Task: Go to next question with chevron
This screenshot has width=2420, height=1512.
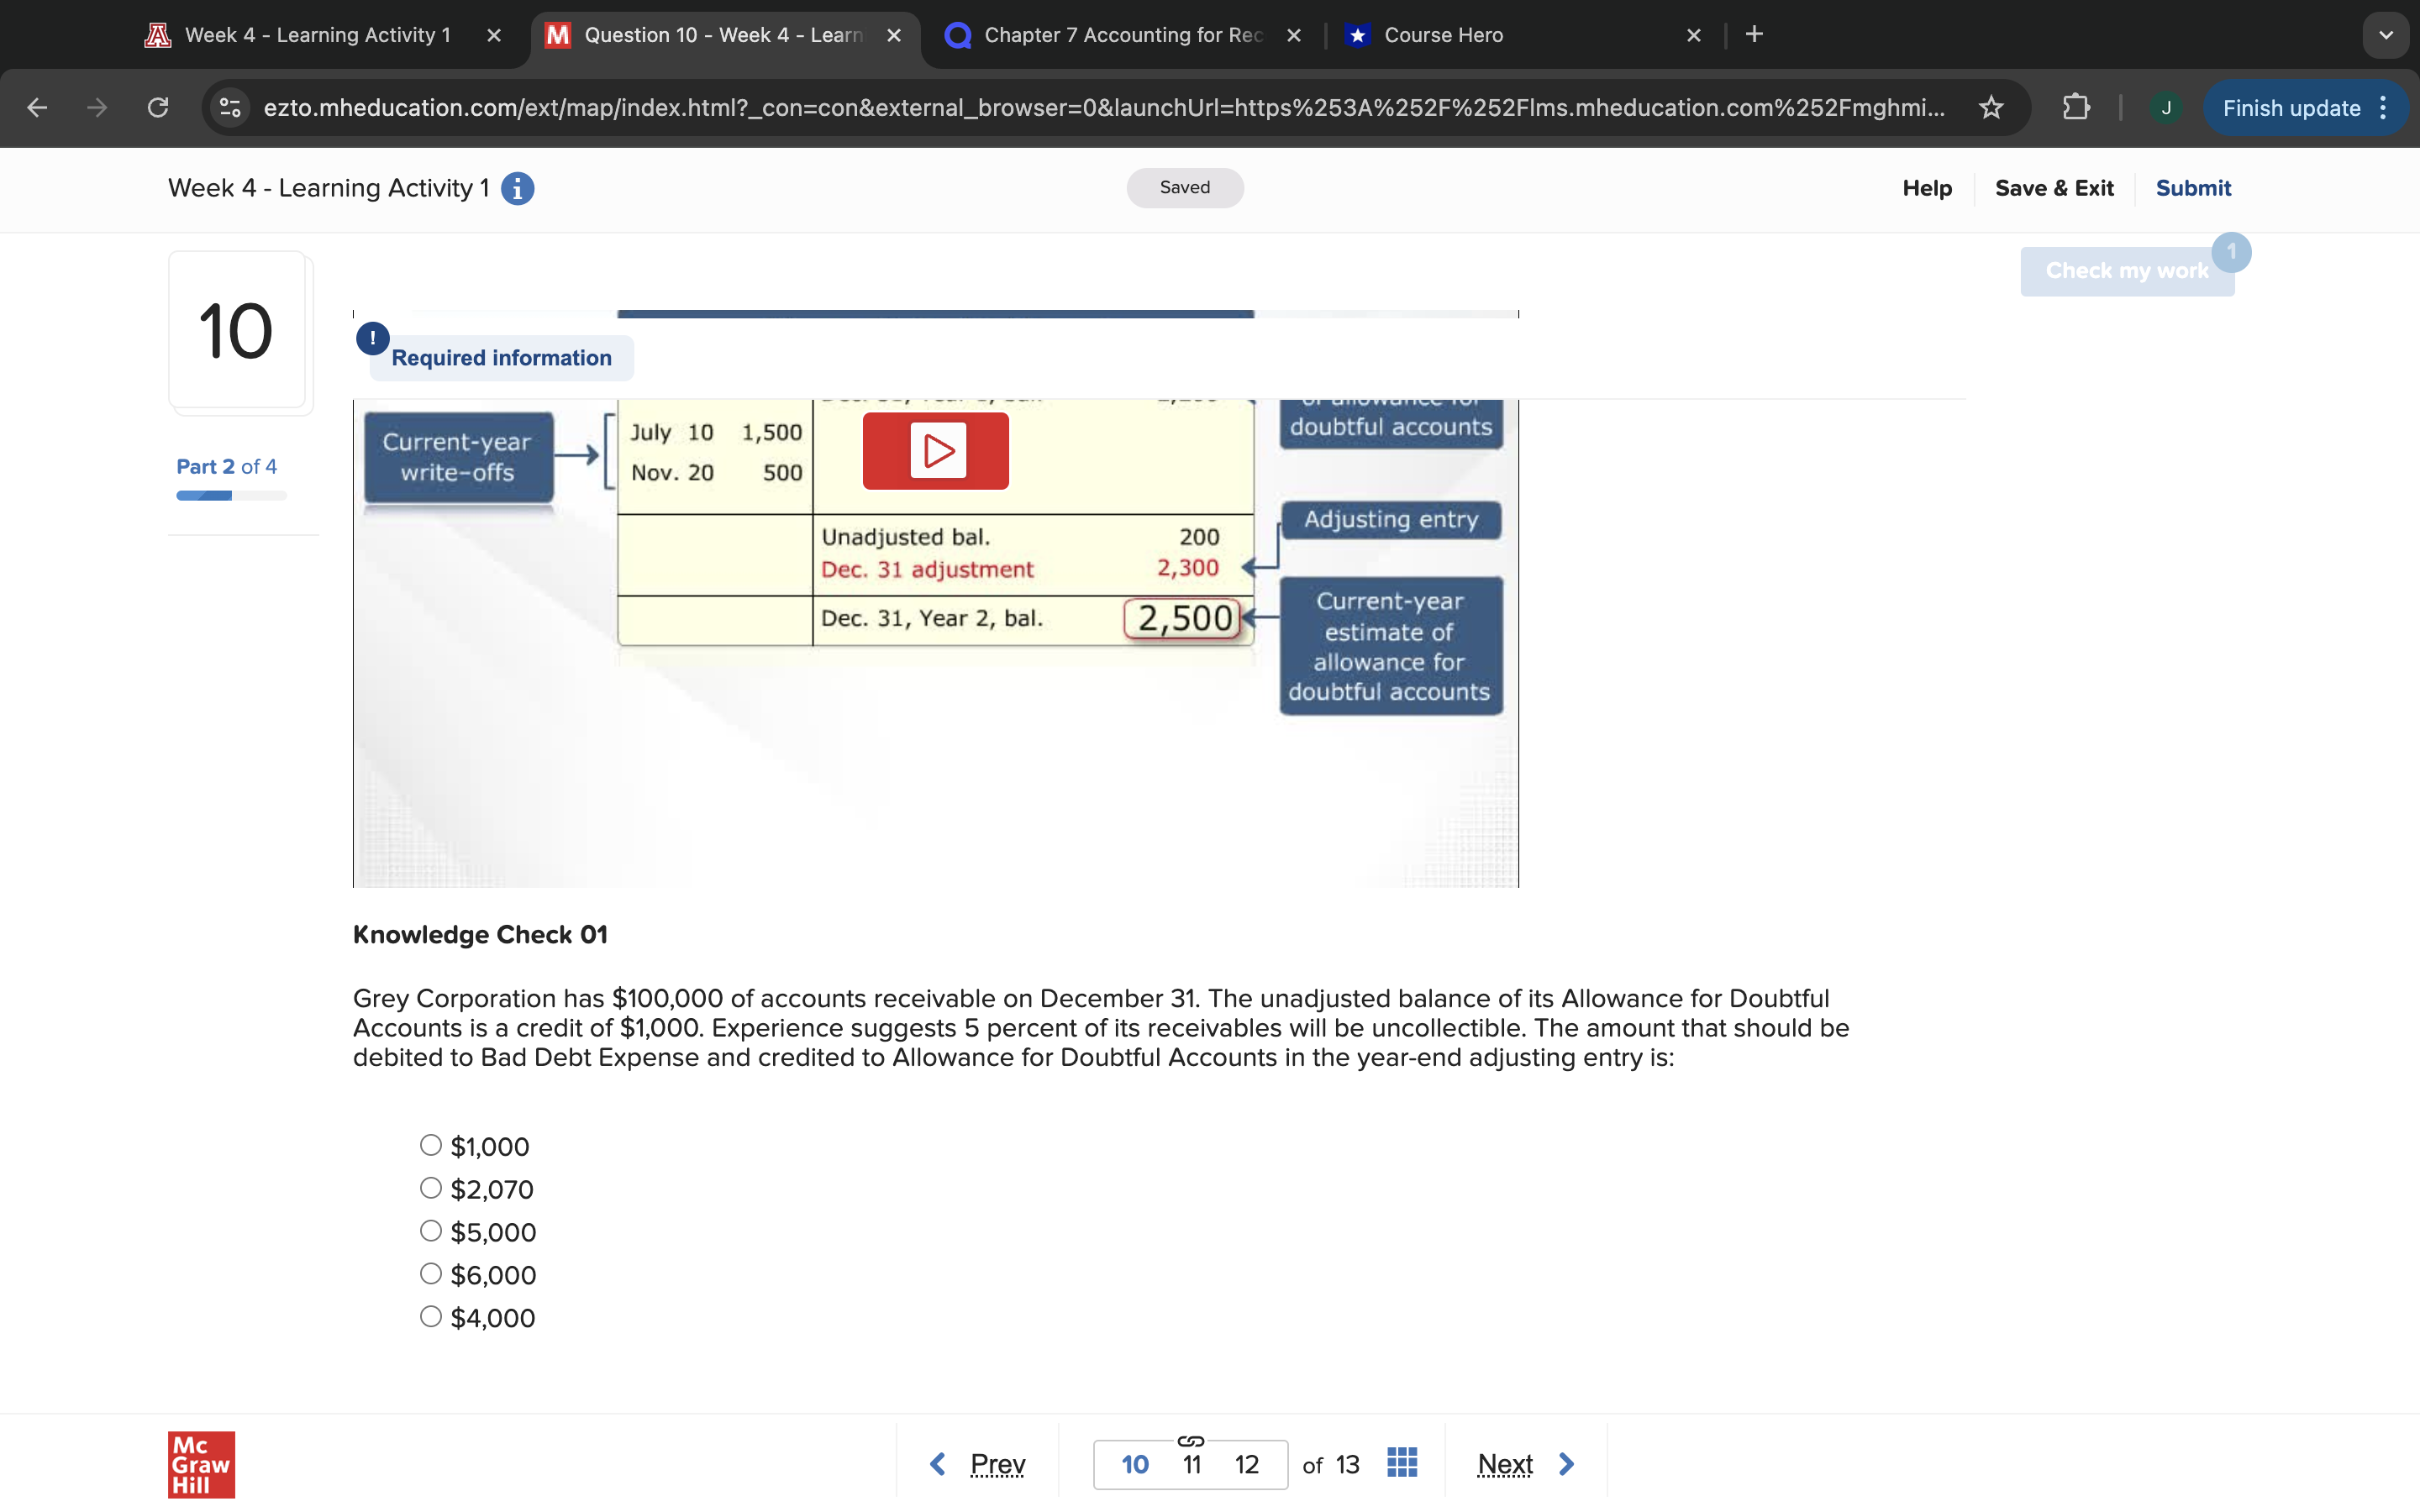Action: [1566, 1464]
